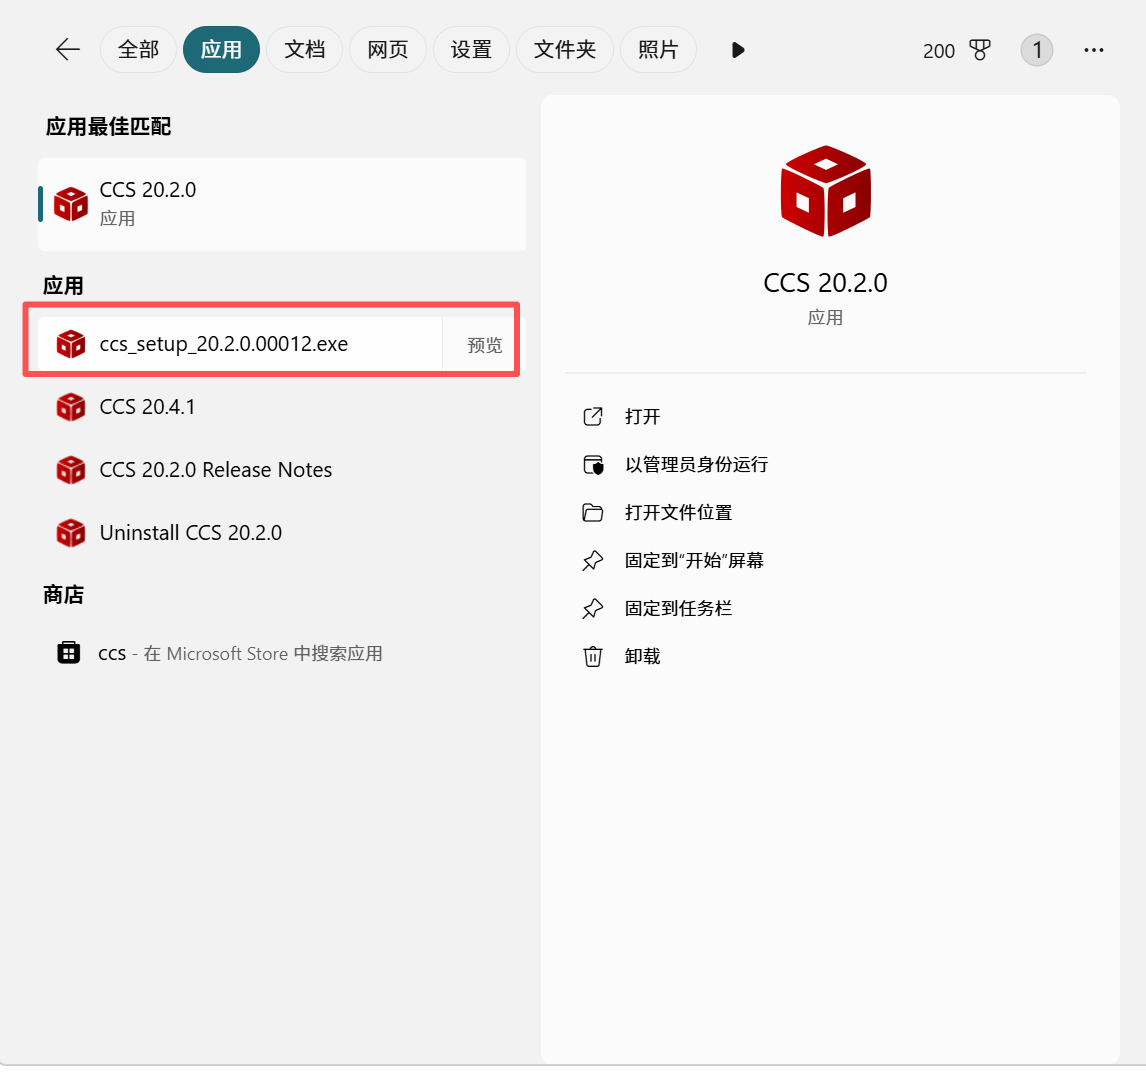Screen dimensions: 1146x1085
Task: Open the 设置 filter tab
Action: (471, 50)
